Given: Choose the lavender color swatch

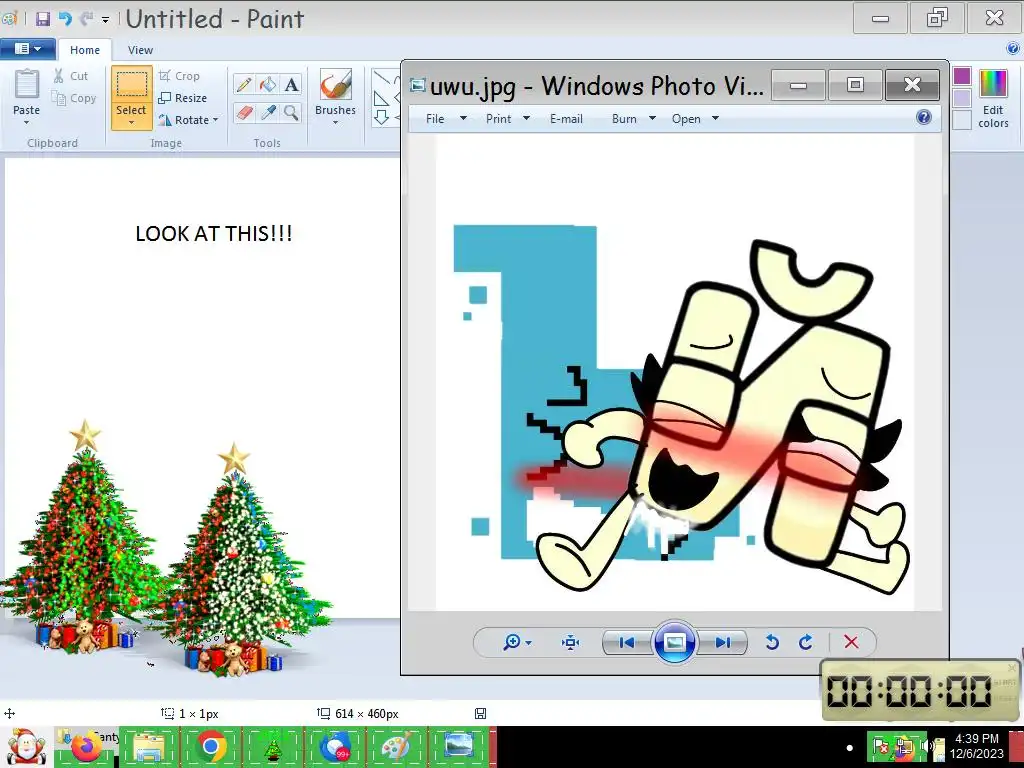Looking at the screenshot, I should (x=962, y=98).
